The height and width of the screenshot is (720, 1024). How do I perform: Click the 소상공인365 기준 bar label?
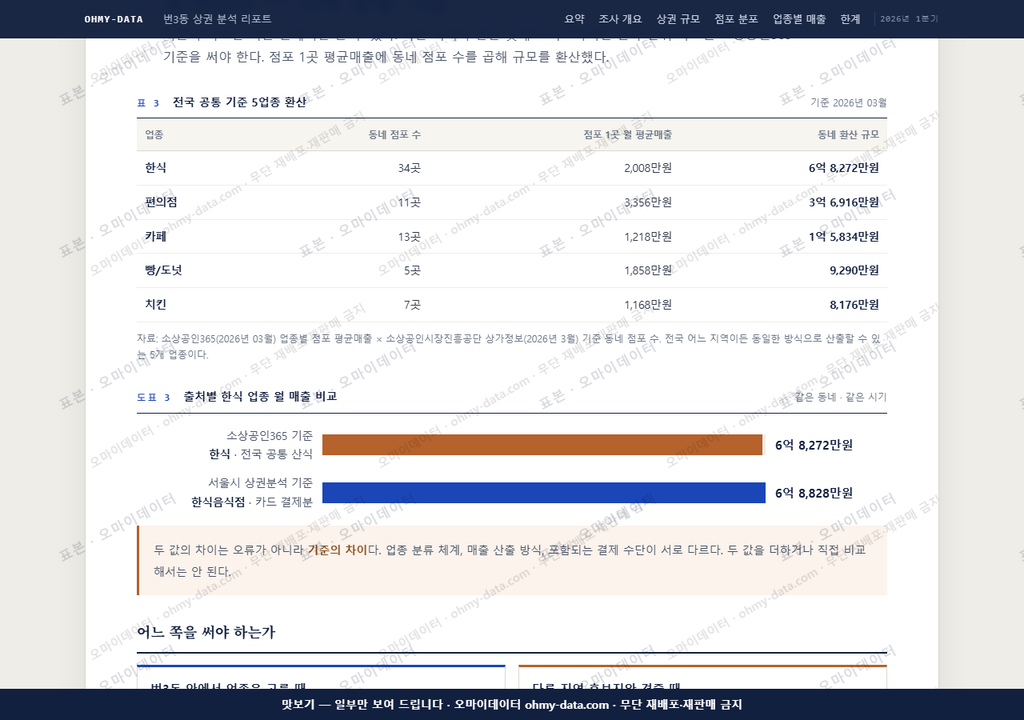[x=269, y=436]
